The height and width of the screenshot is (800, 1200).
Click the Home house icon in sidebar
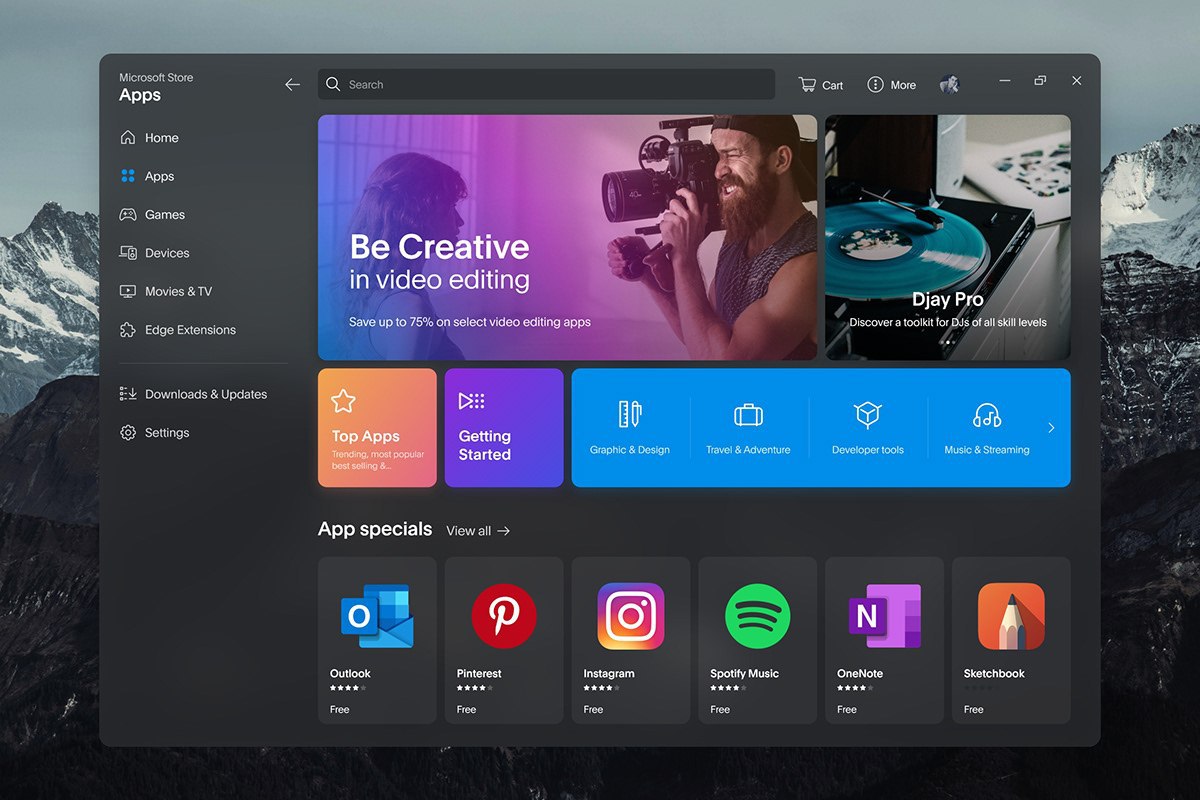click(128, 138)
